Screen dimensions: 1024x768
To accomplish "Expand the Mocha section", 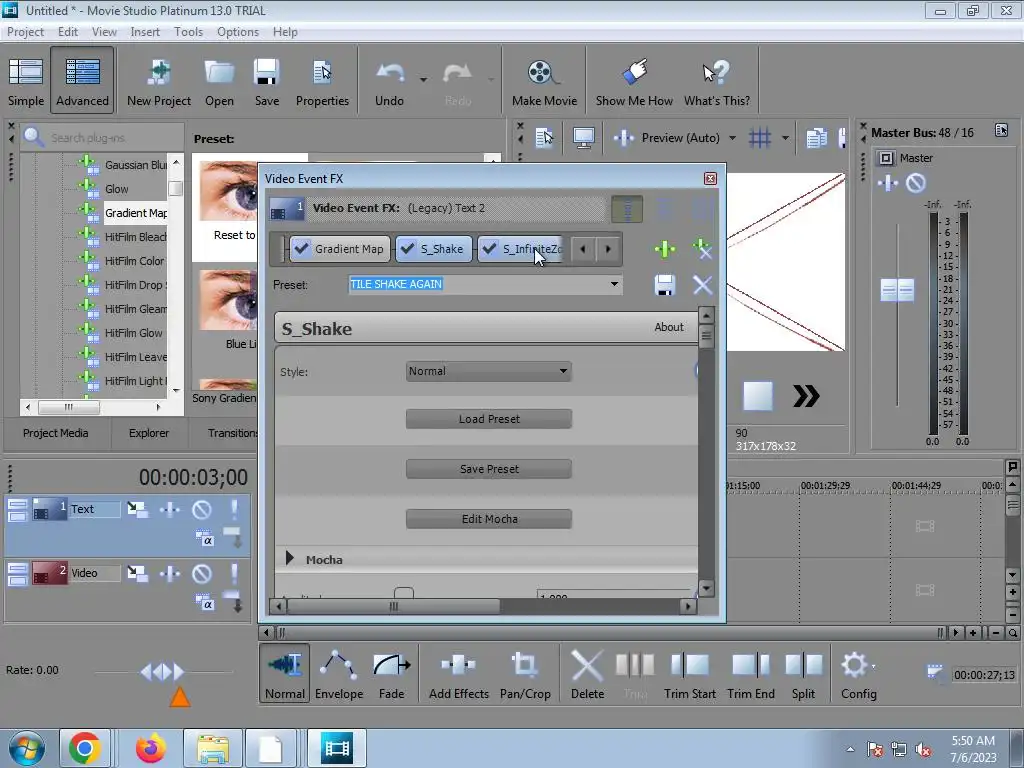I will coord(290,558).
